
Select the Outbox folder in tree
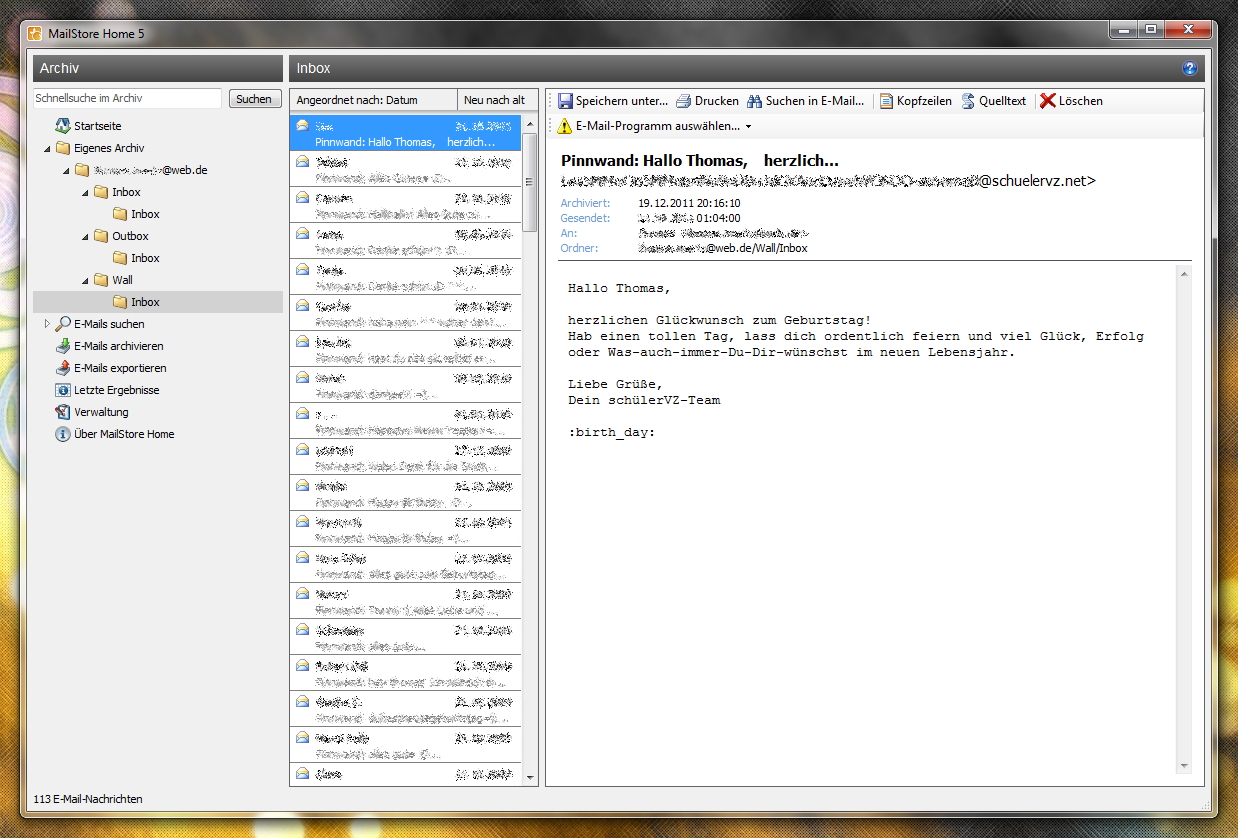pos(129,236)
